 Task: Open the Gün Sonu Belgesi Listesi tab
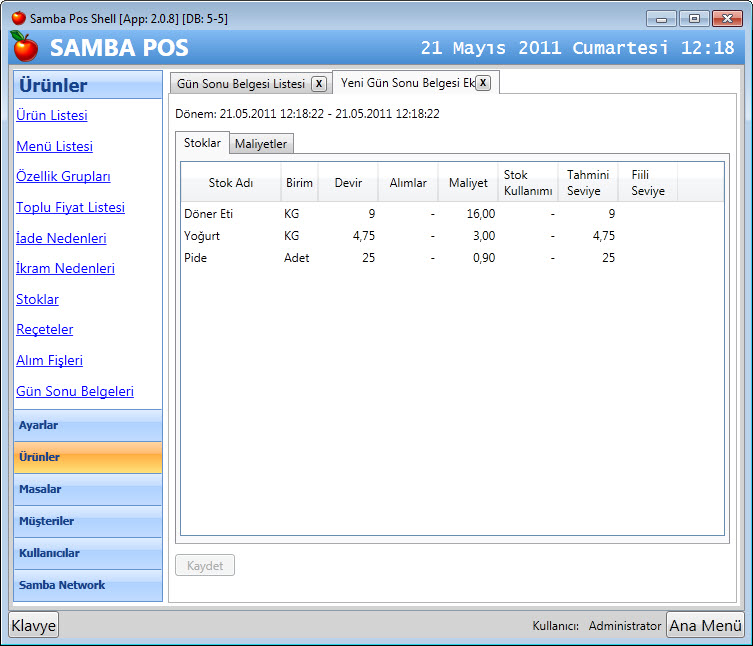(240, 84)
